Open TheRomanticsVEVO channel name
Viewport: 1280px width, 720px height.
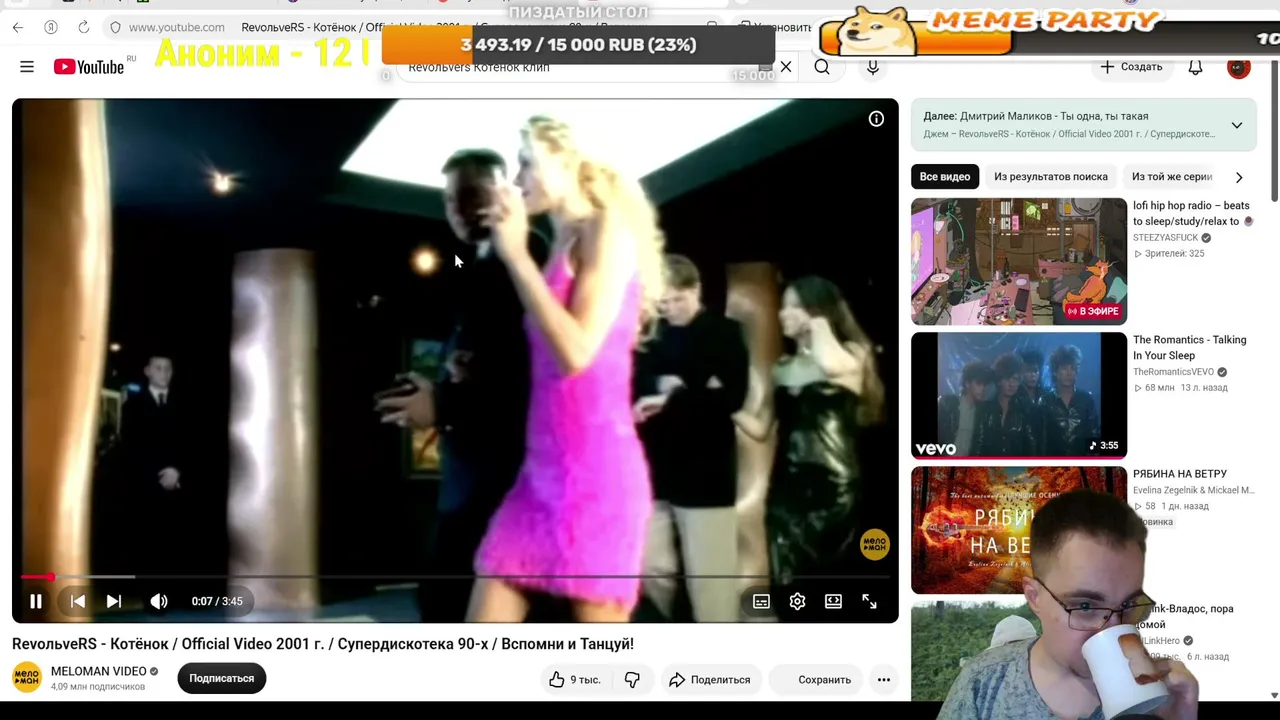1173,372
